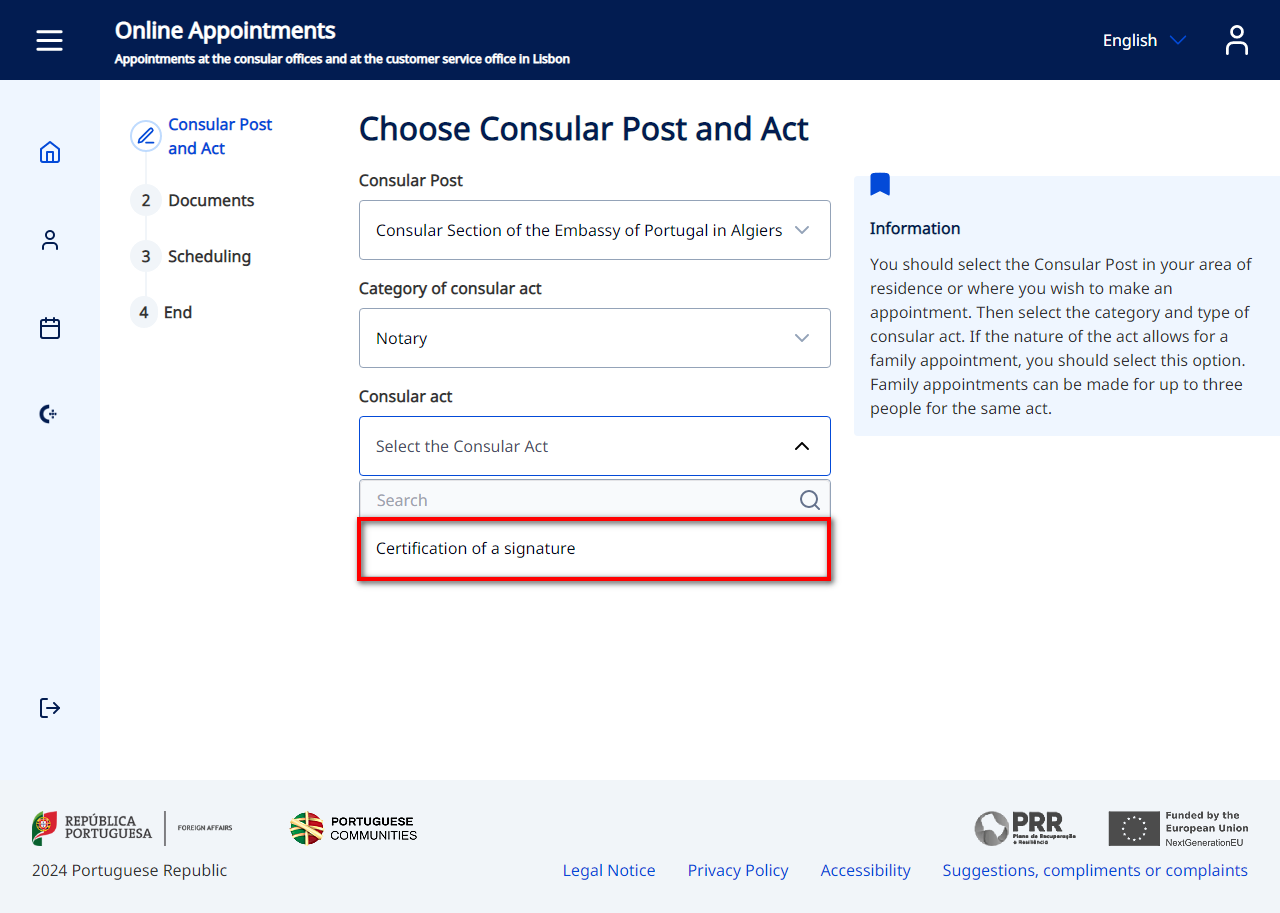Viewport: 1280px width, 913px height.
Task: Go to the Scheduling step
Action: (x=209, y=256)
